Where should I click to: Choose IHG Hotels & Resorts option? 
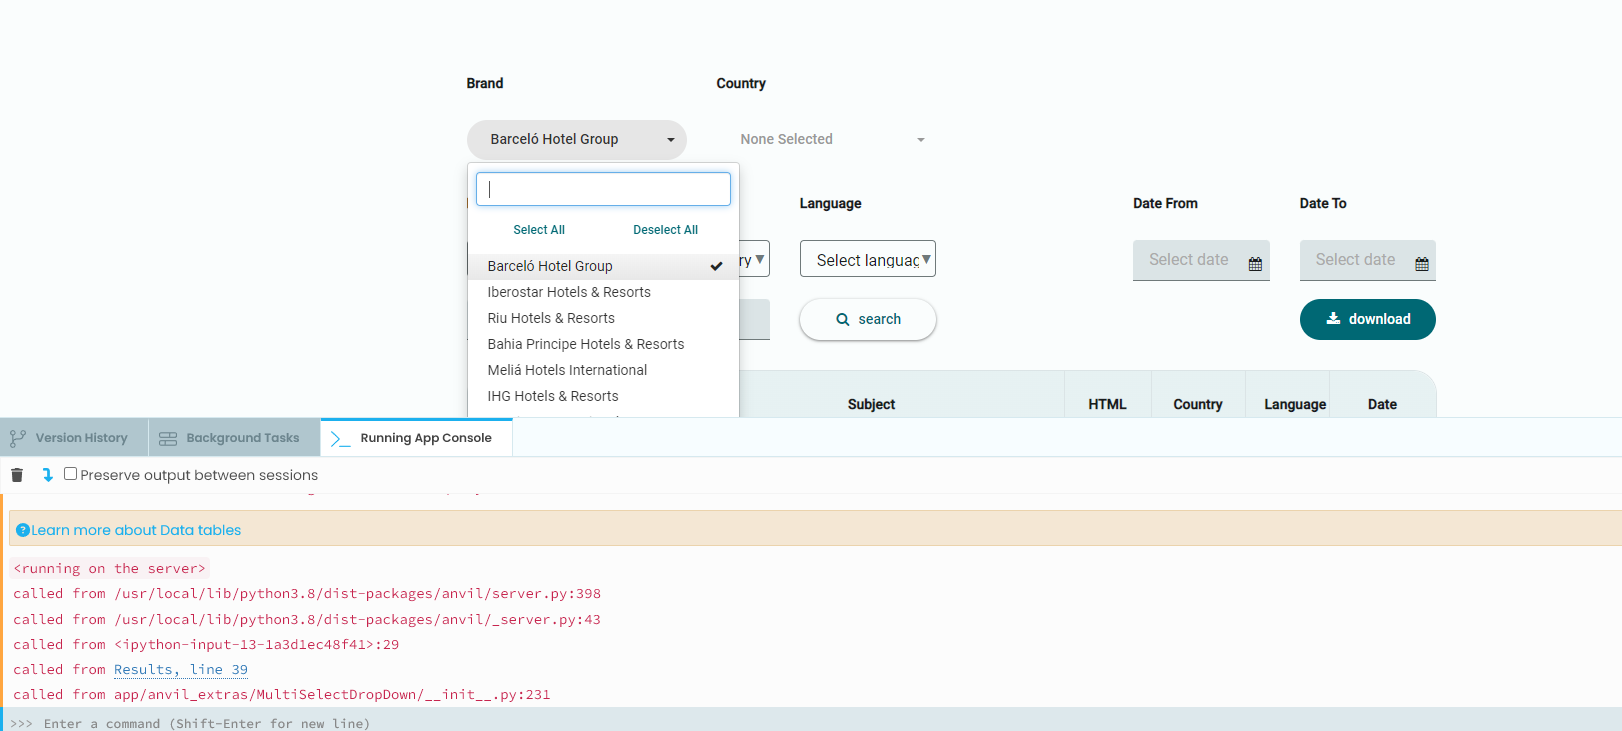pos(603,396)
